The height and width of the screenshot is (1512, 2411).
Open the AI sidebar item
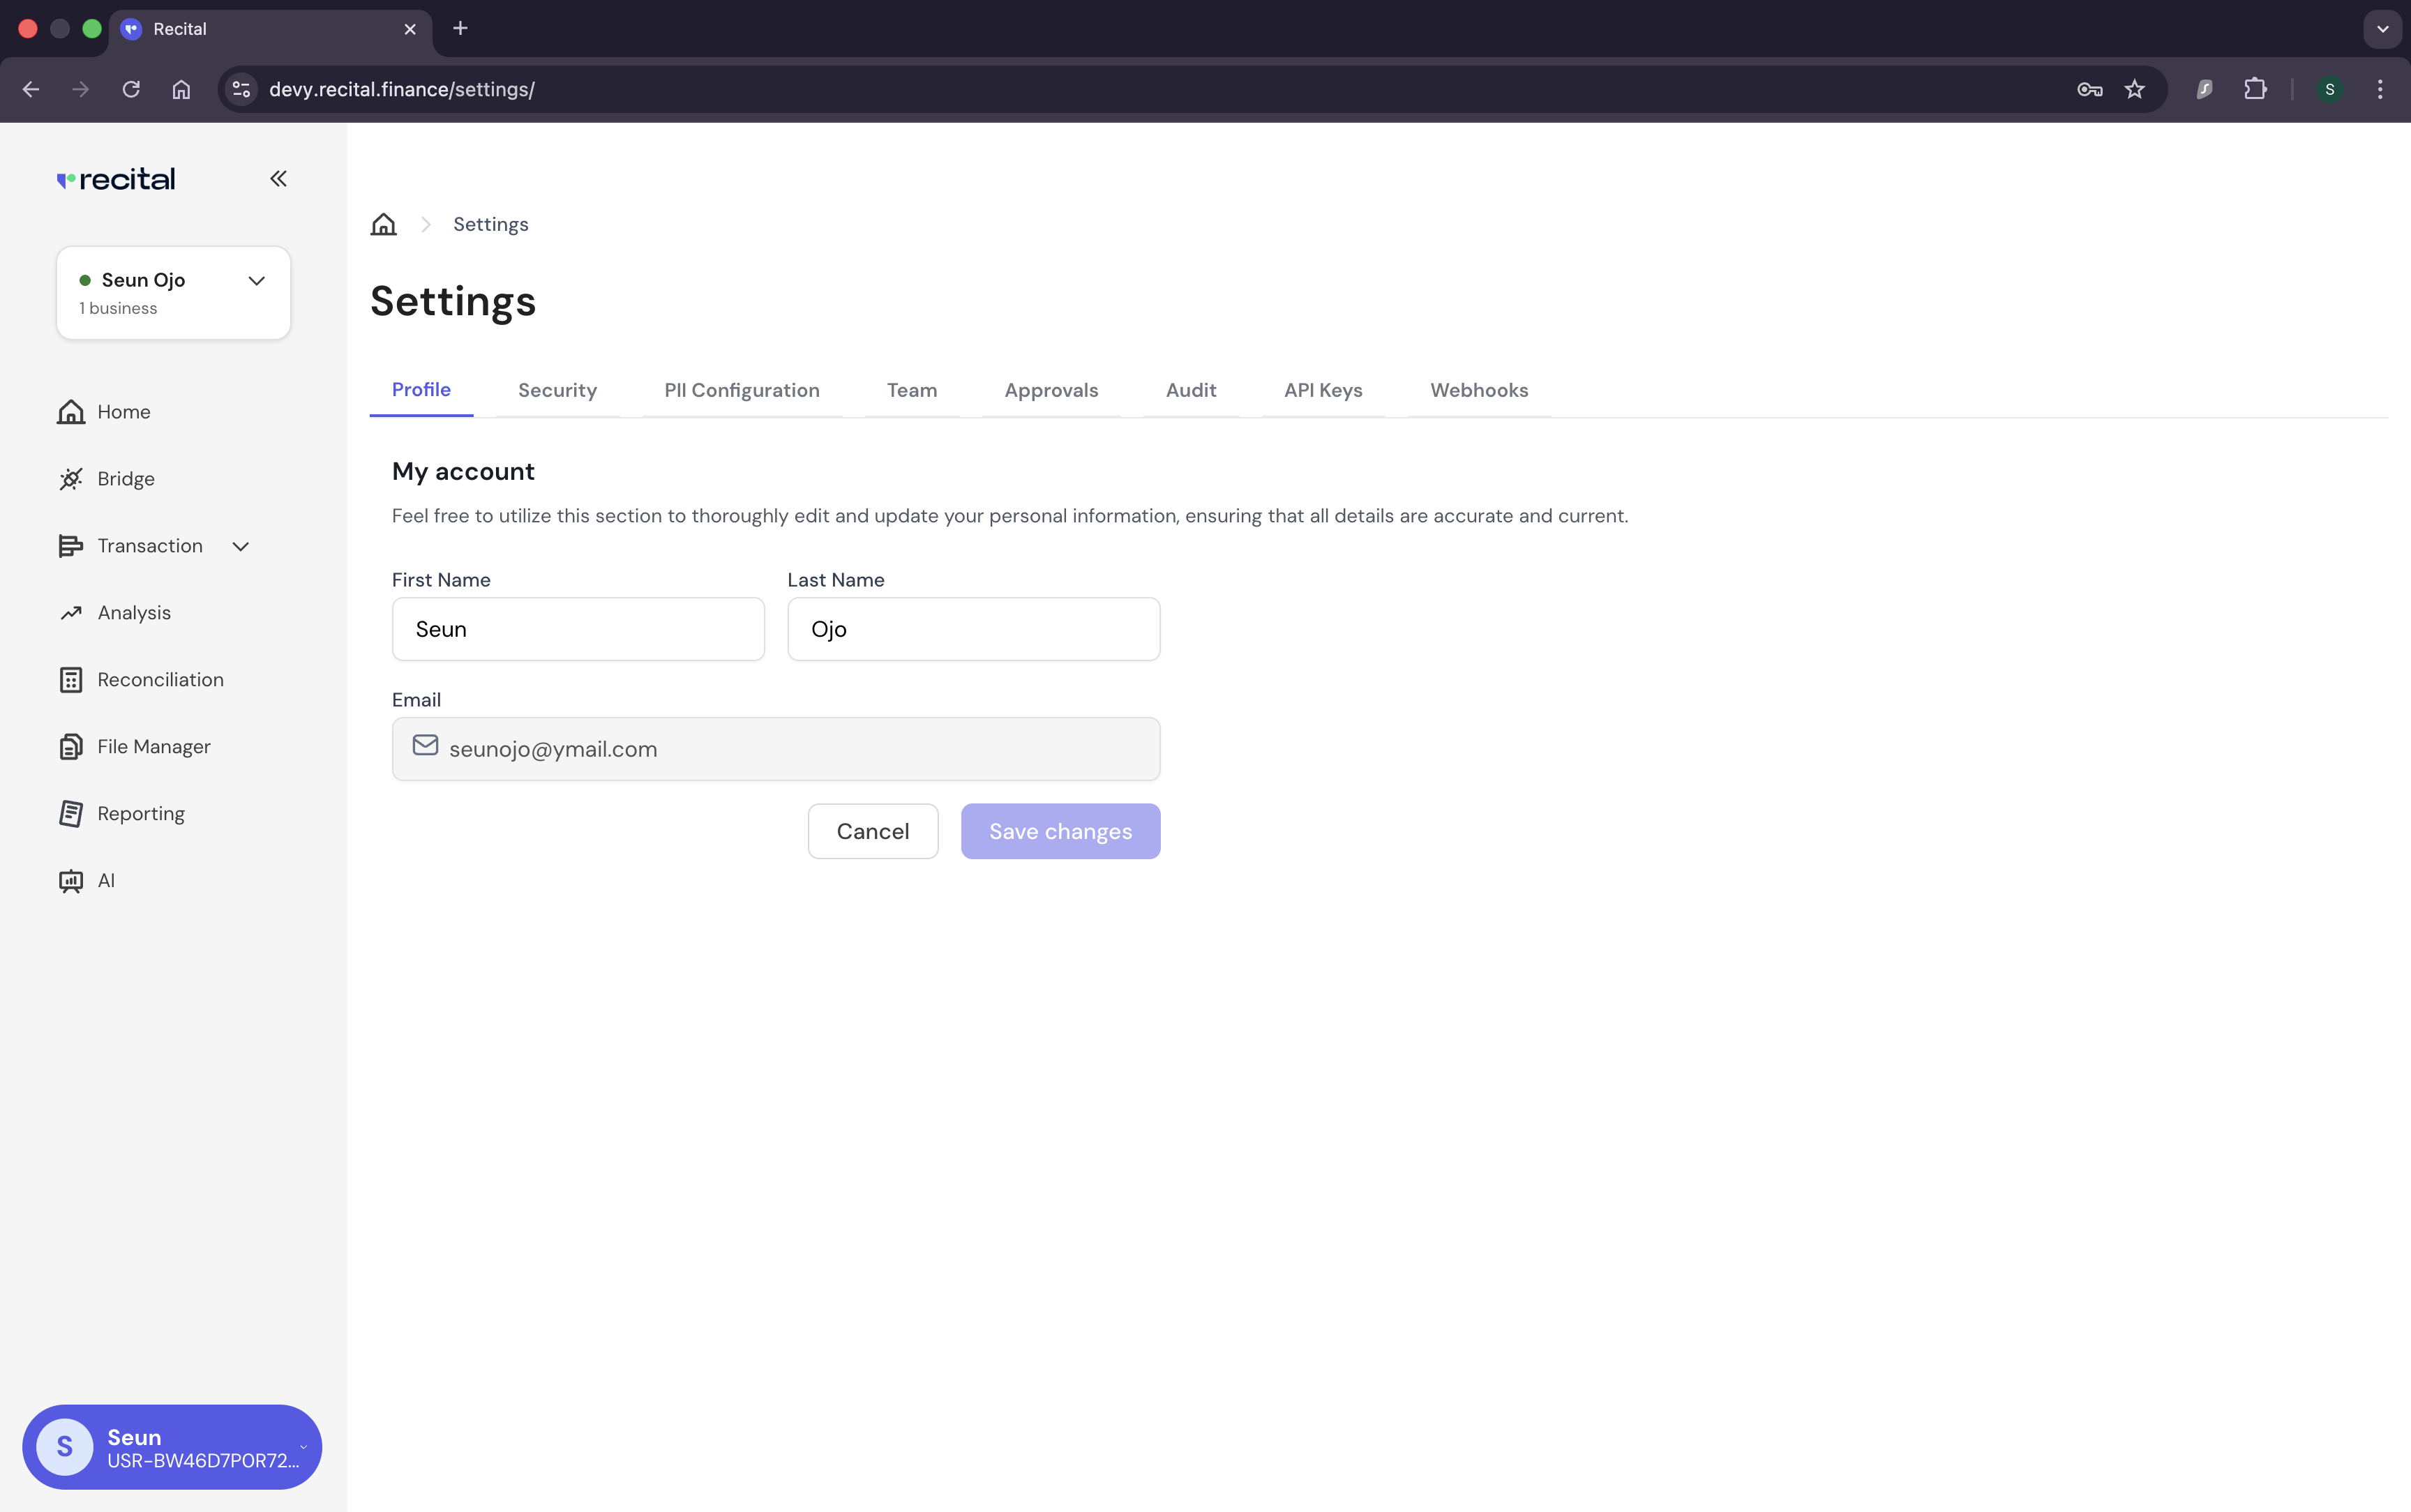105,881
